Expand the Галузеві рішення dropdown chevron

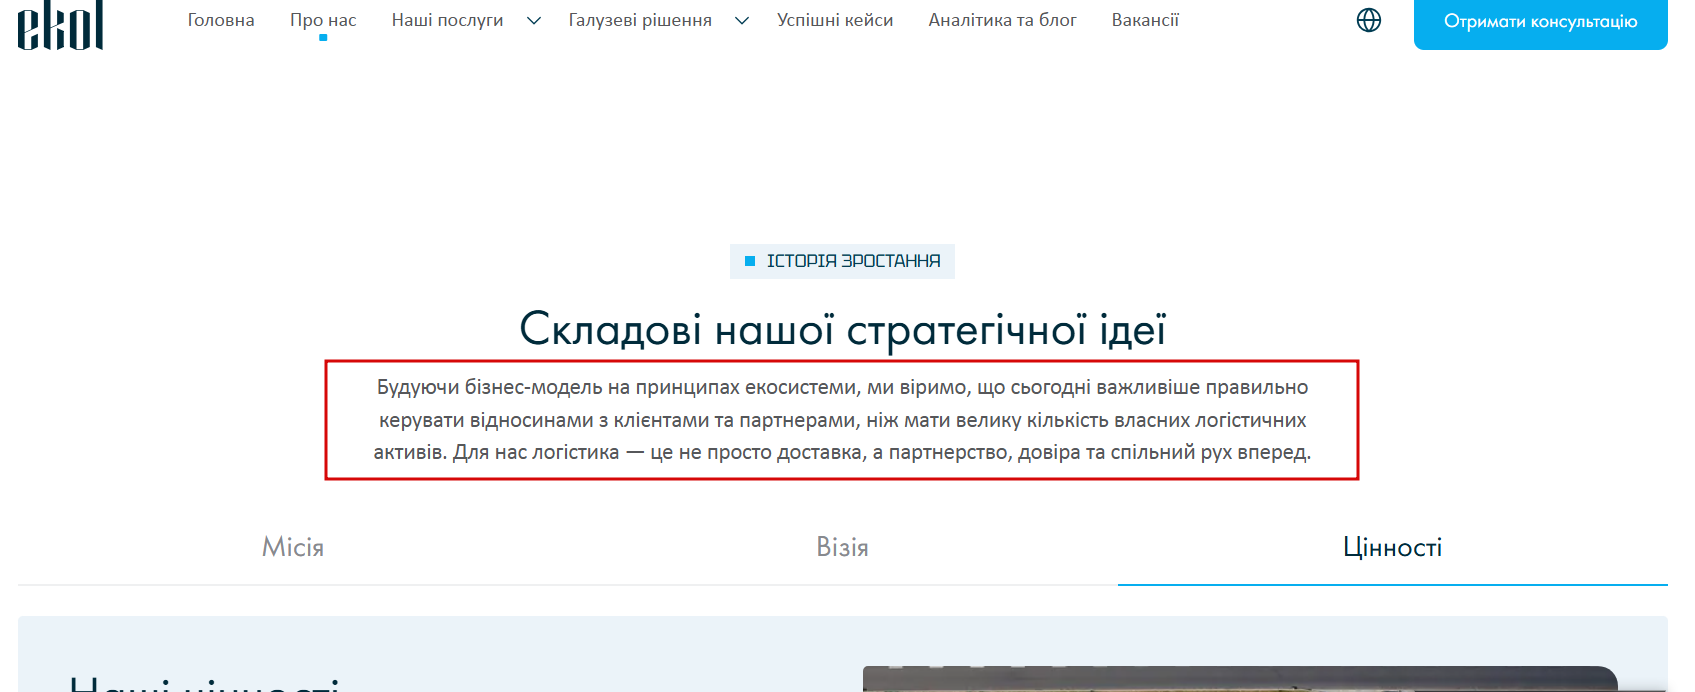click(742, 21)
